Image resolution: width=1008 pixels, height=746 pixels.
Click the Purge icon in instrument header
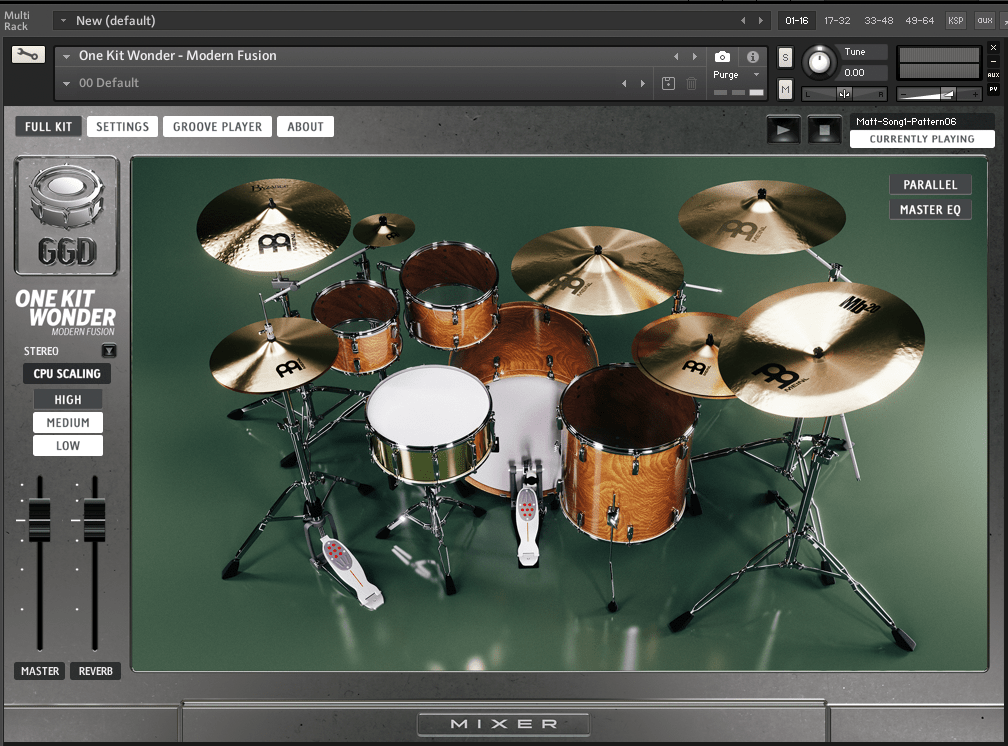point(726,75)
